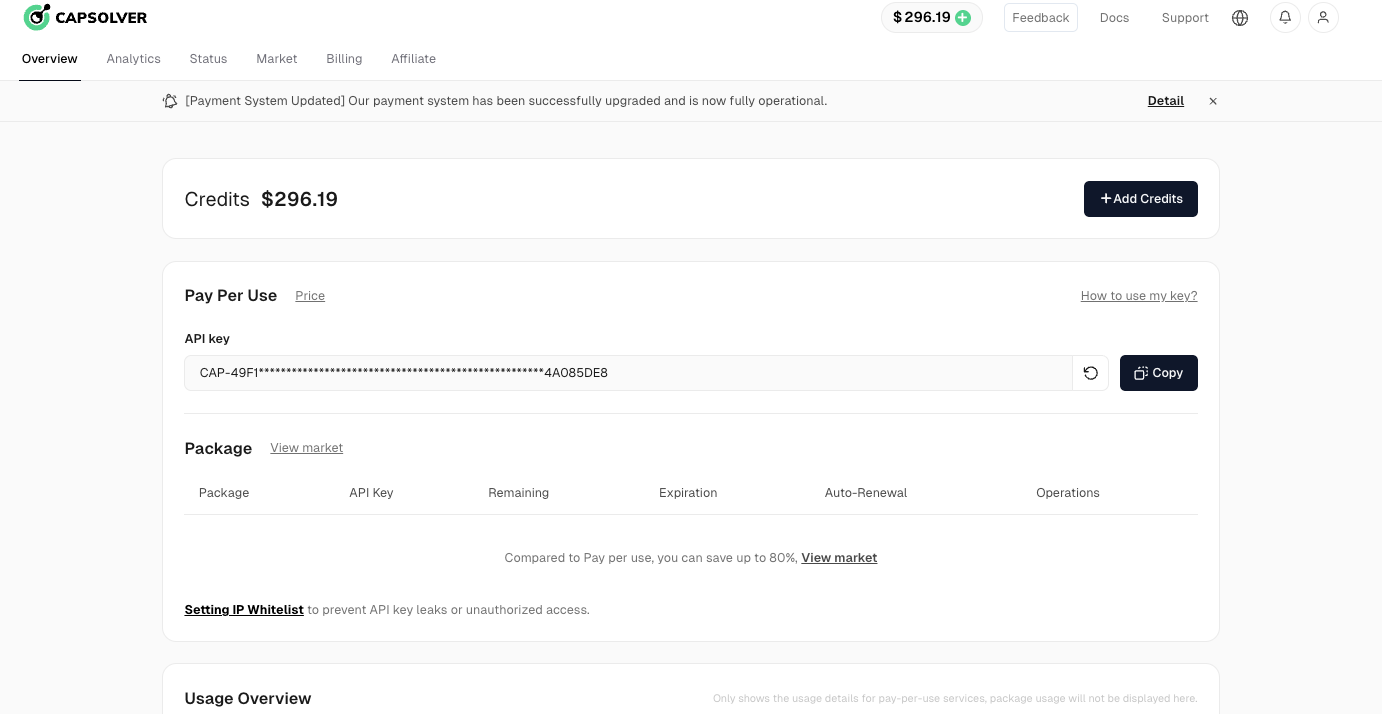Image resolution: width=1382 pixels, height=714 pixels.
Task: Switch to the Analytics tab
Action: click(133, 59)
